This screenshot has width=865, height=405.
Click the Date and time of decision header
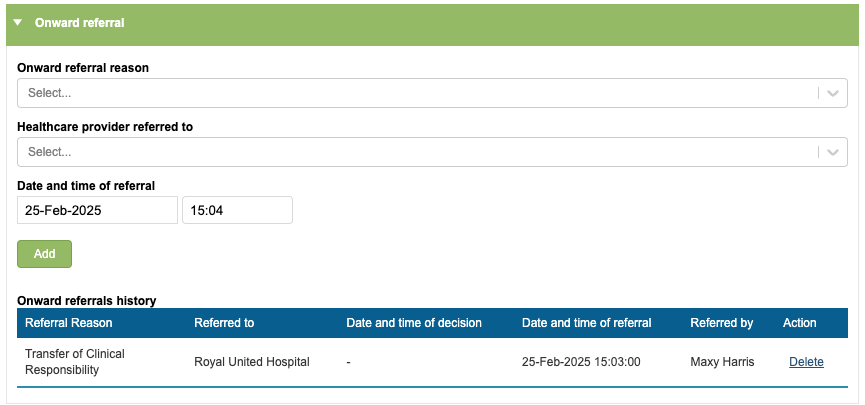click(x=414, y=323)
